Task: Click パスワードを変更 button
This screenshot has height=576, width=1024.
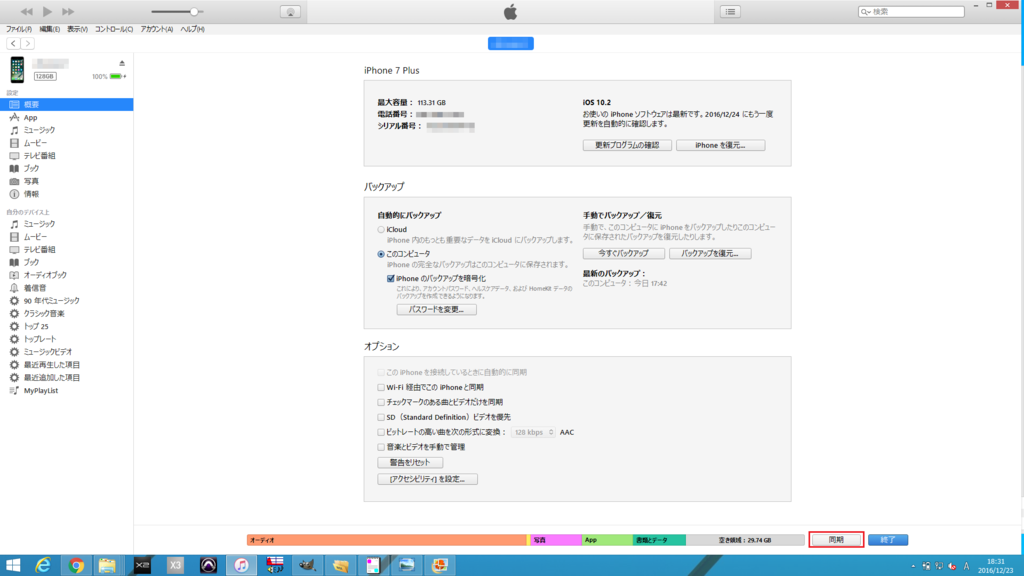Action: click(436, 310)
